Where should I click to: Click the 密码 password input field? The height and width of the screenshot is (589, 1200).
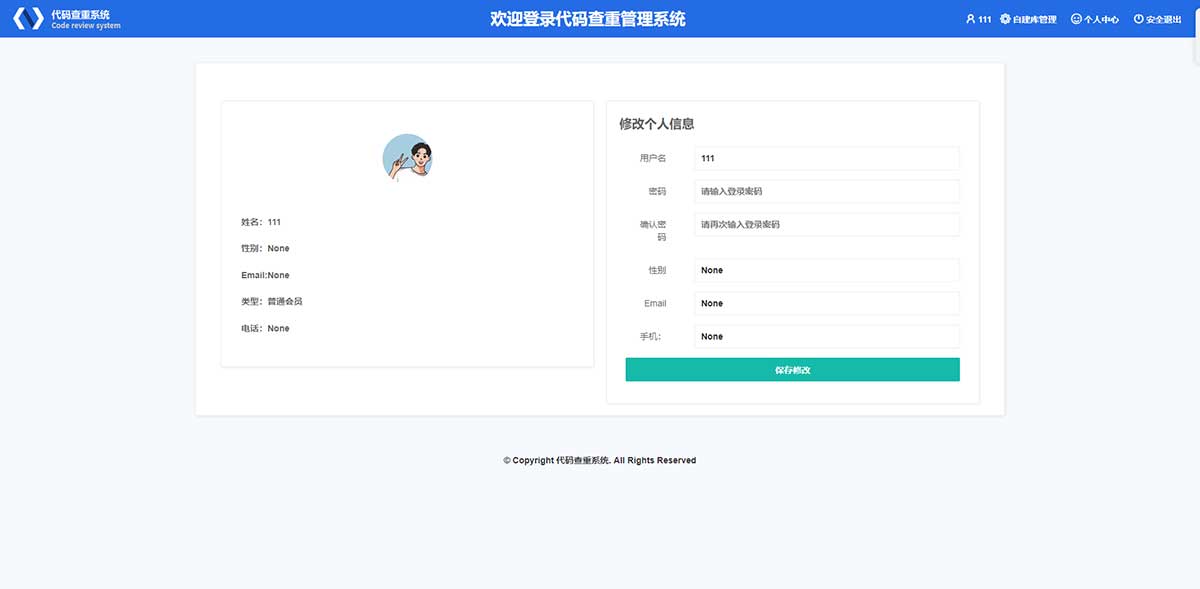[x=826, y=191]
